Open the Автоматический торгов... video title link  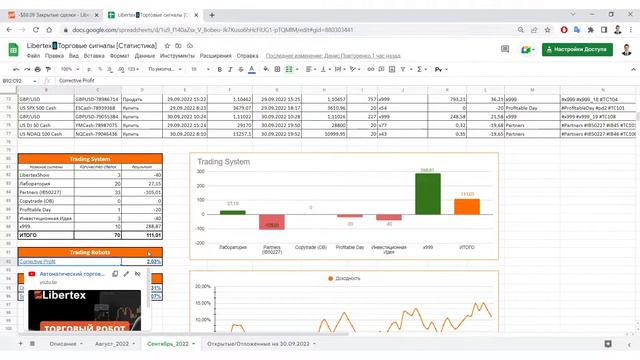[x=72, y=274]
